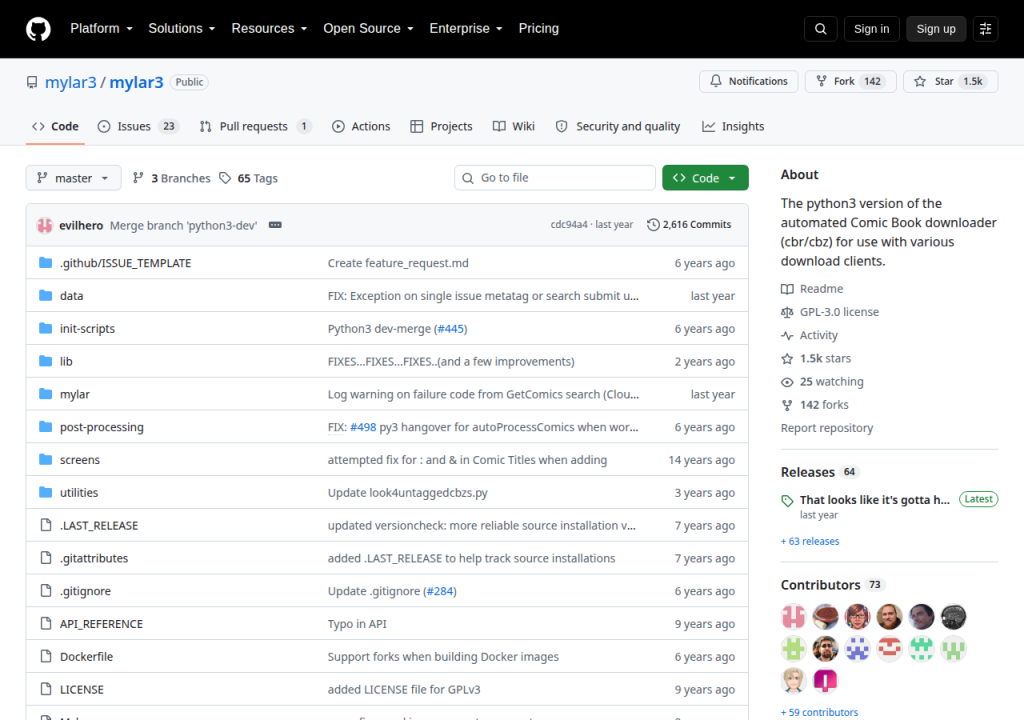The width and height of the screenshot is (1024, 720).
Task: Open the master branch selector dropdown
Action: point(73,178)
